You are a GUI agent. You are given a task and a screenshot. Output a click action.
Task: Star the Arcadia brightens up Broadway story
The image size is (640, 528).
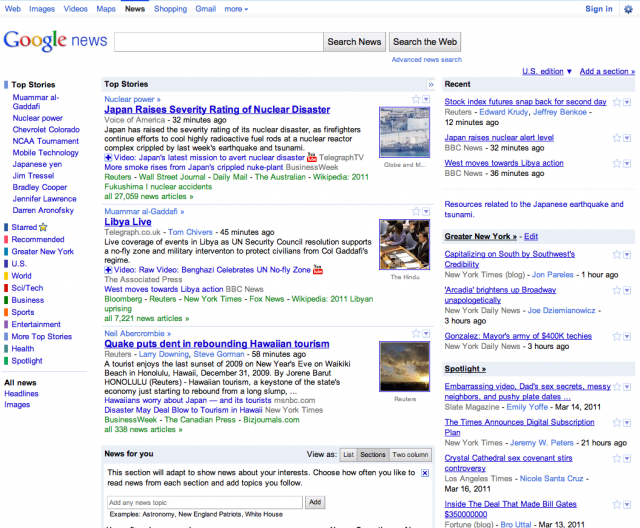click(x=617, y=290)
